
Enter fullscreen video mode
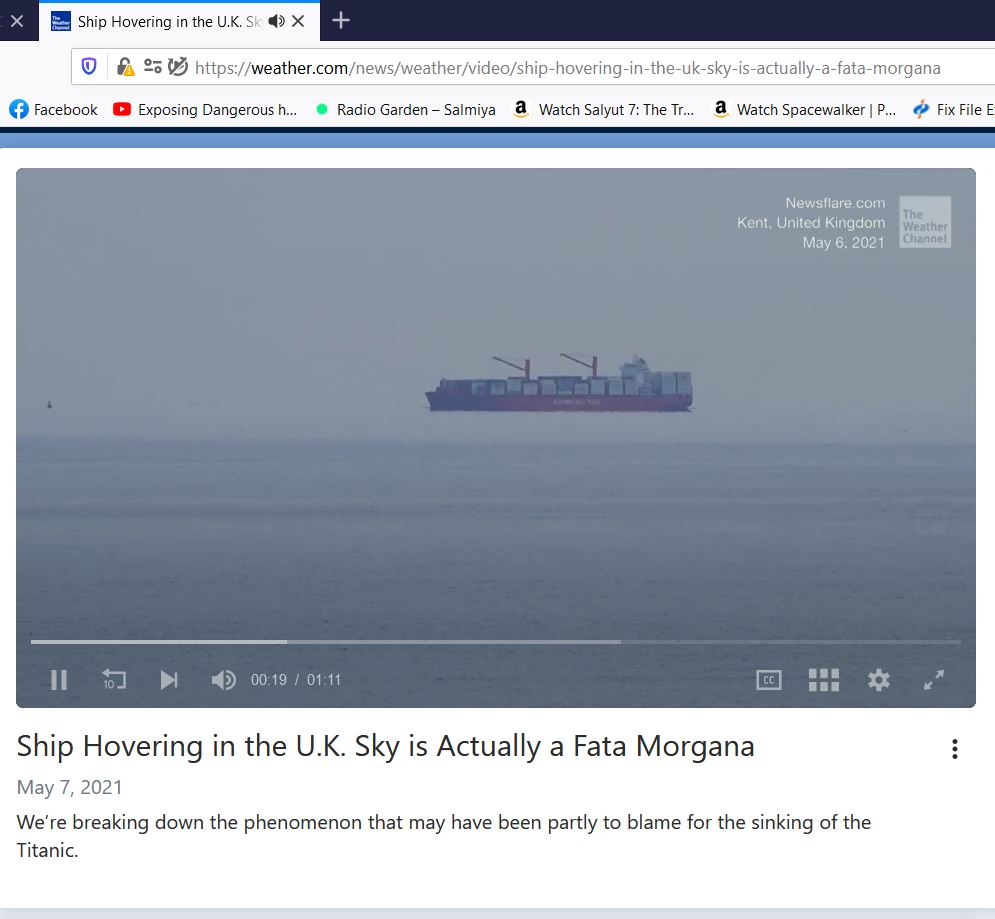click(x=933, y=680)
